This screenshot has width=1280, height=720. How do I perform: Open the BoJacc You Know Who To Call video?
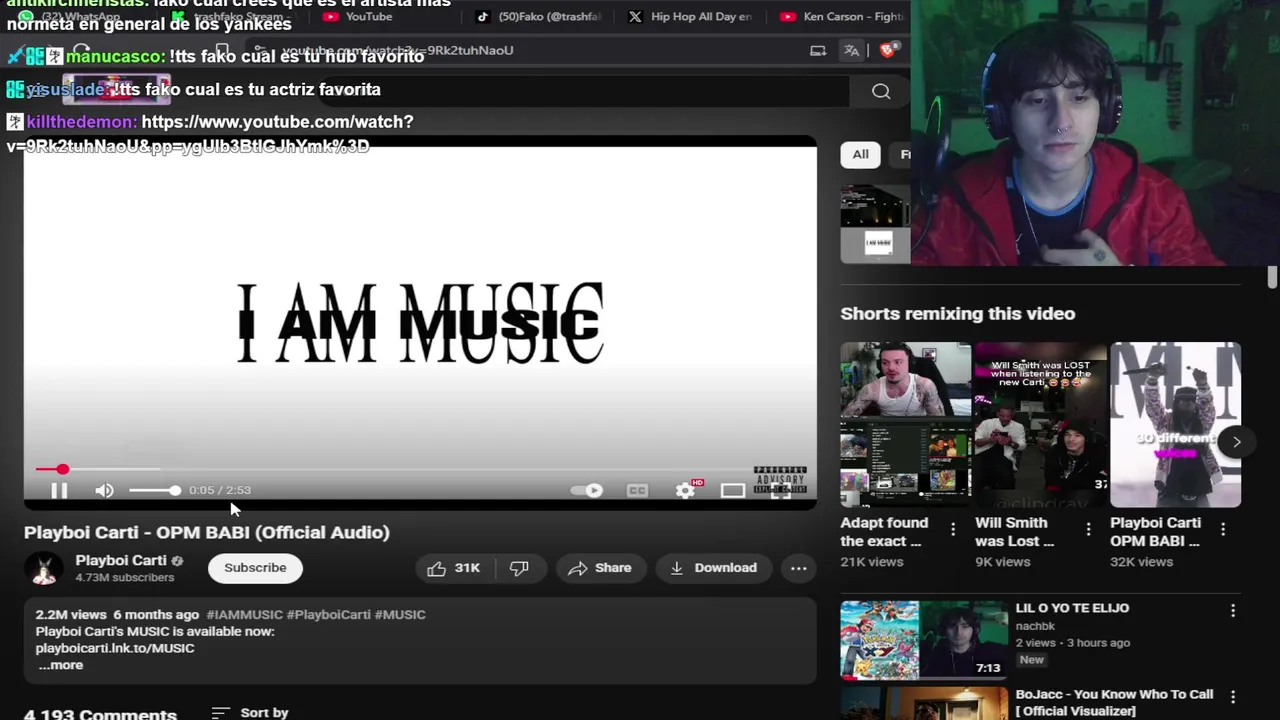tap(924, 704)
